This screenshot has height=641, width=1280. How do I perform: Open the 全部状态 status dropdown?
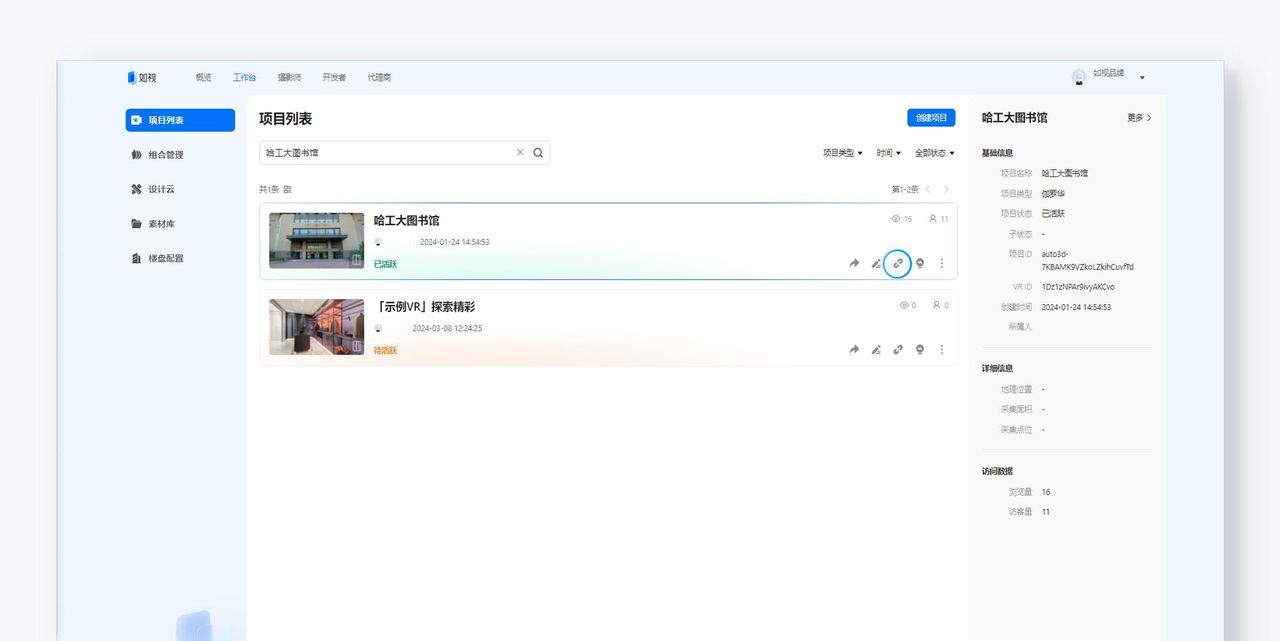(934, 153)
